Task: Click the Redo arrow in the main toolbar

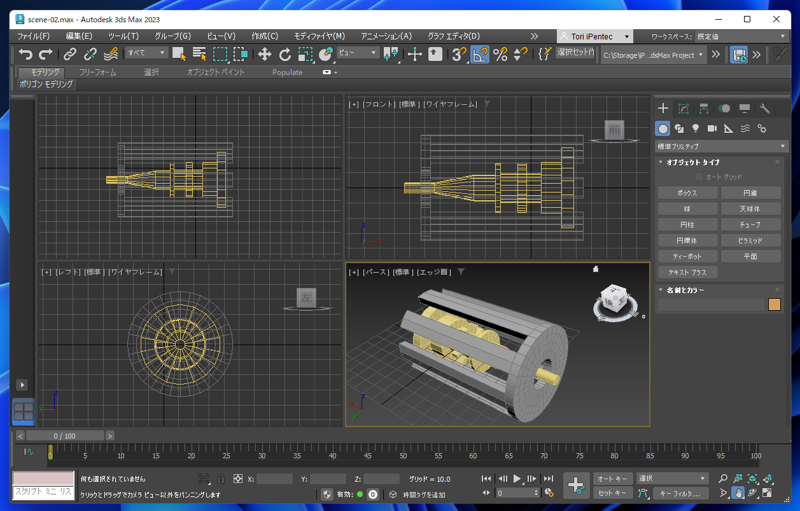Action: tap(46, 54)
